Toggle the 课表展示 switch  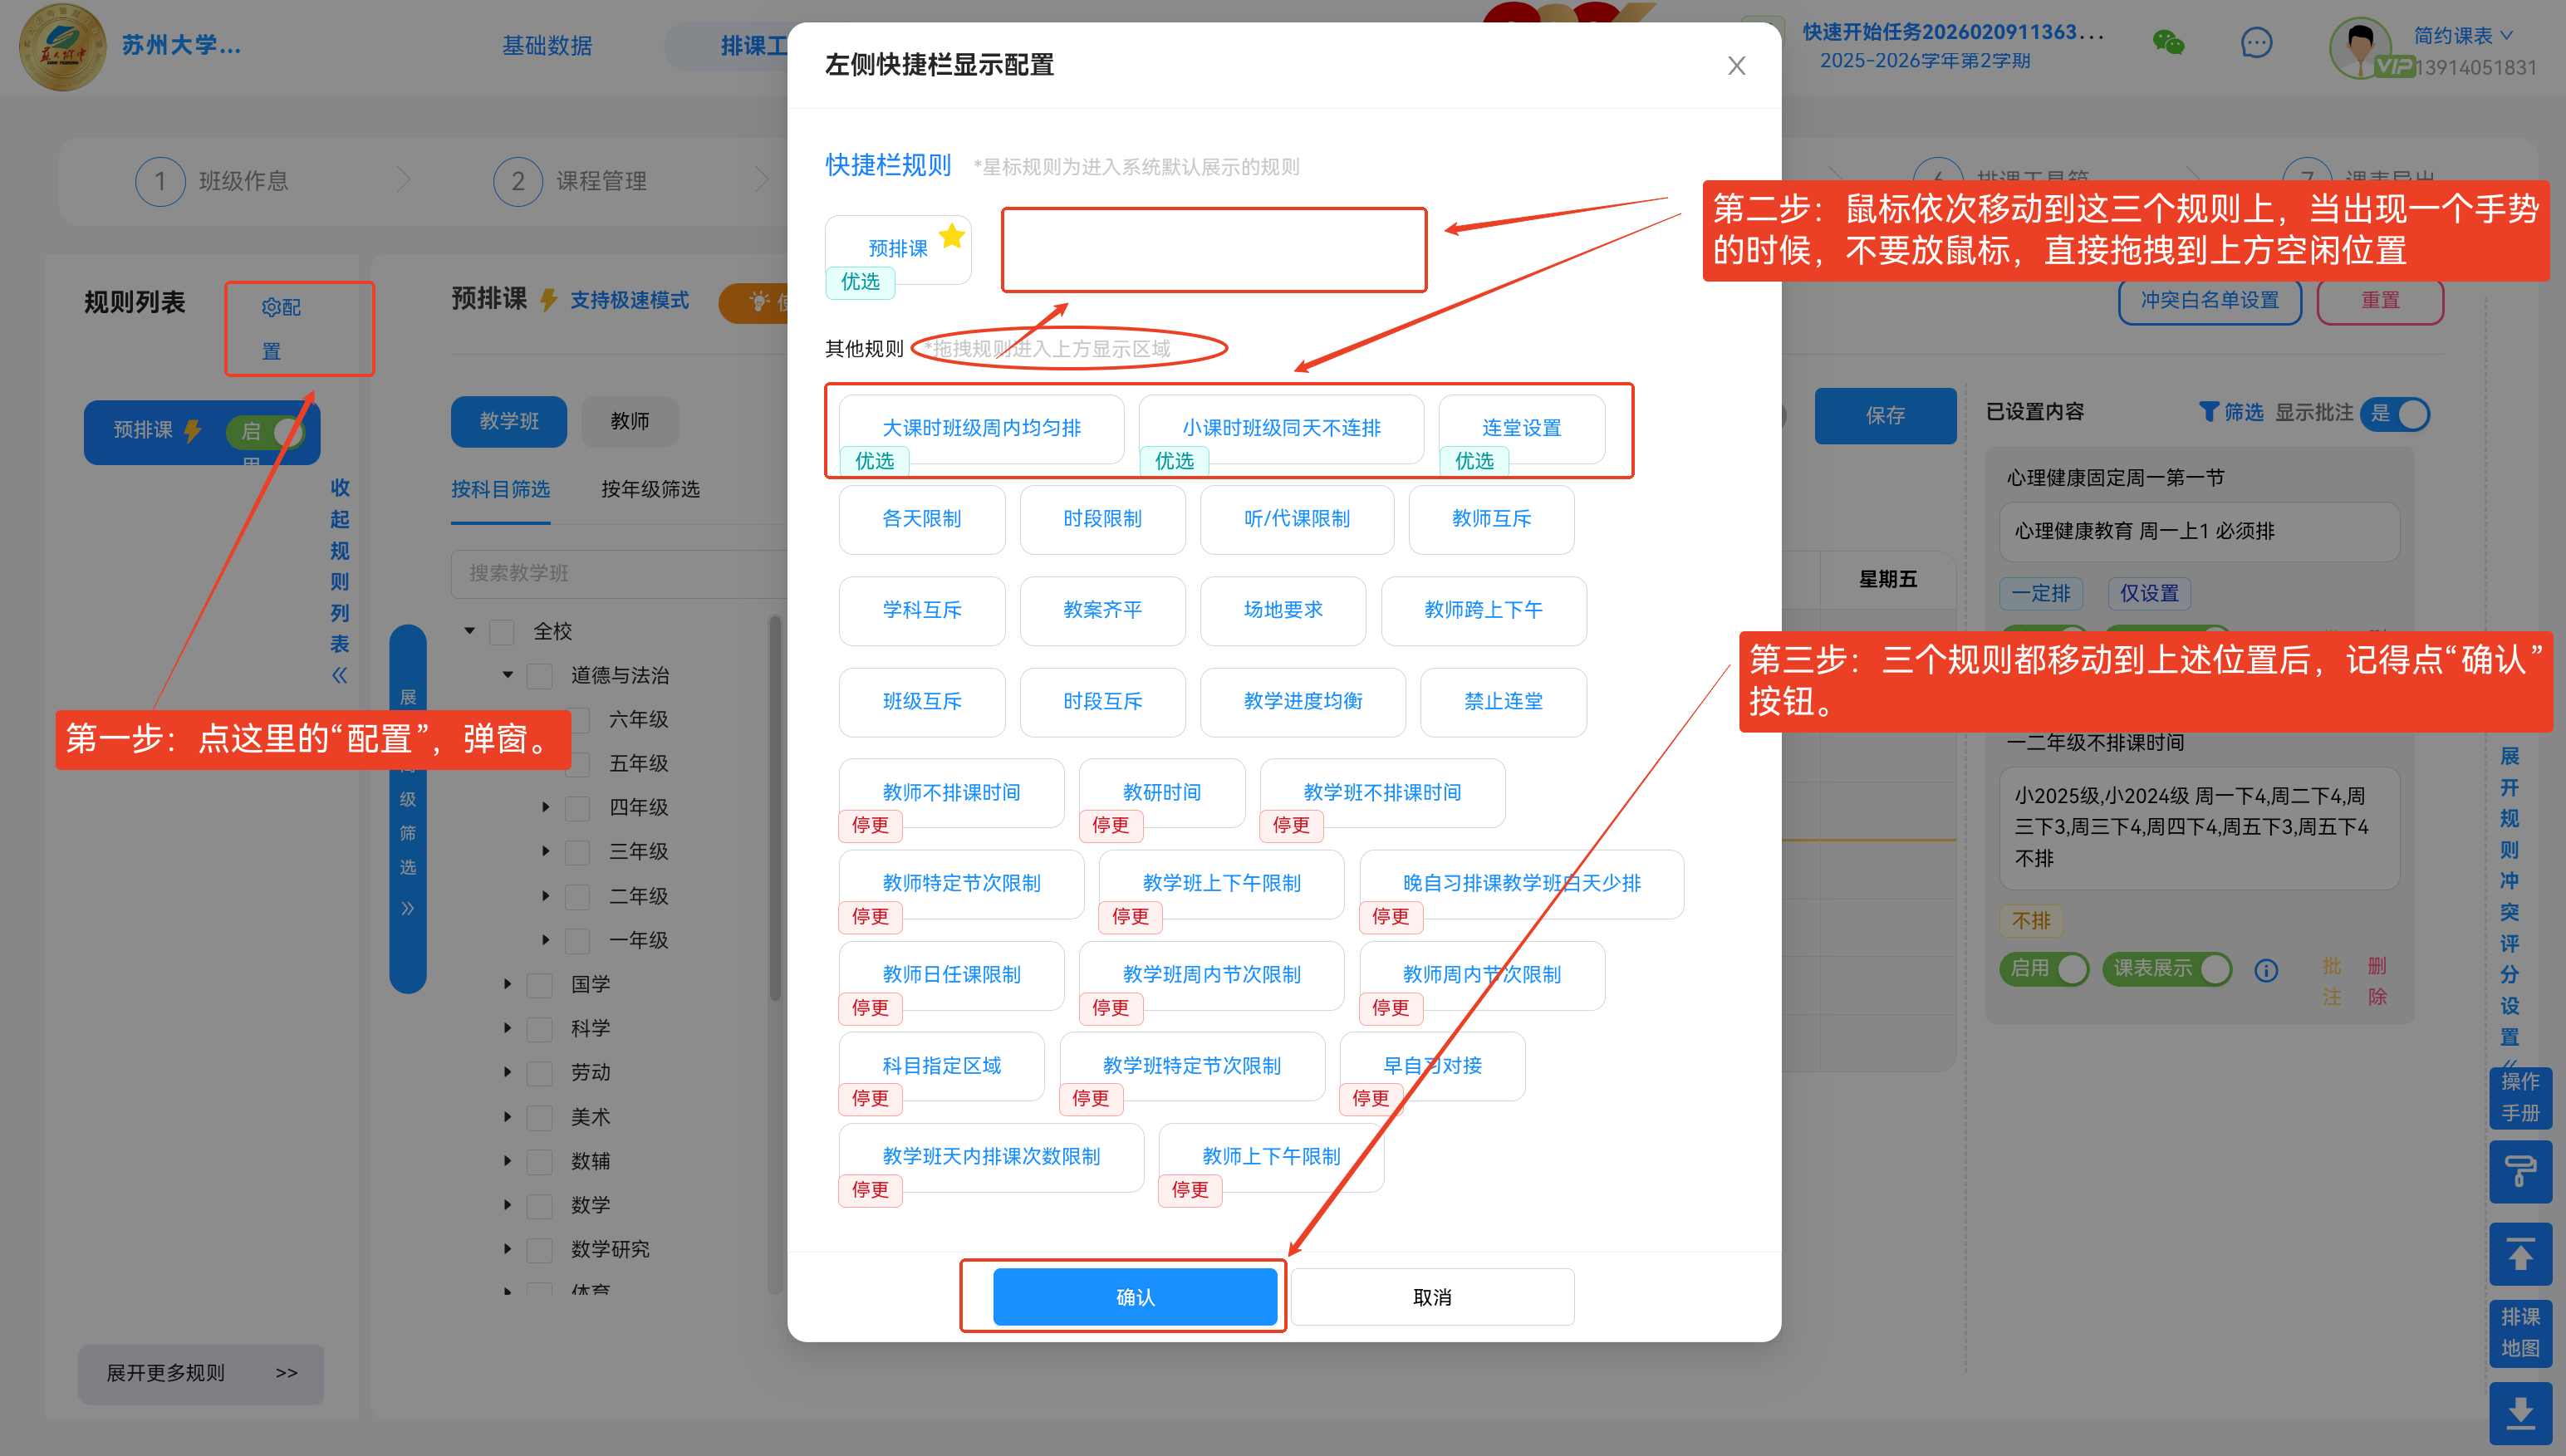[2167, 968]
